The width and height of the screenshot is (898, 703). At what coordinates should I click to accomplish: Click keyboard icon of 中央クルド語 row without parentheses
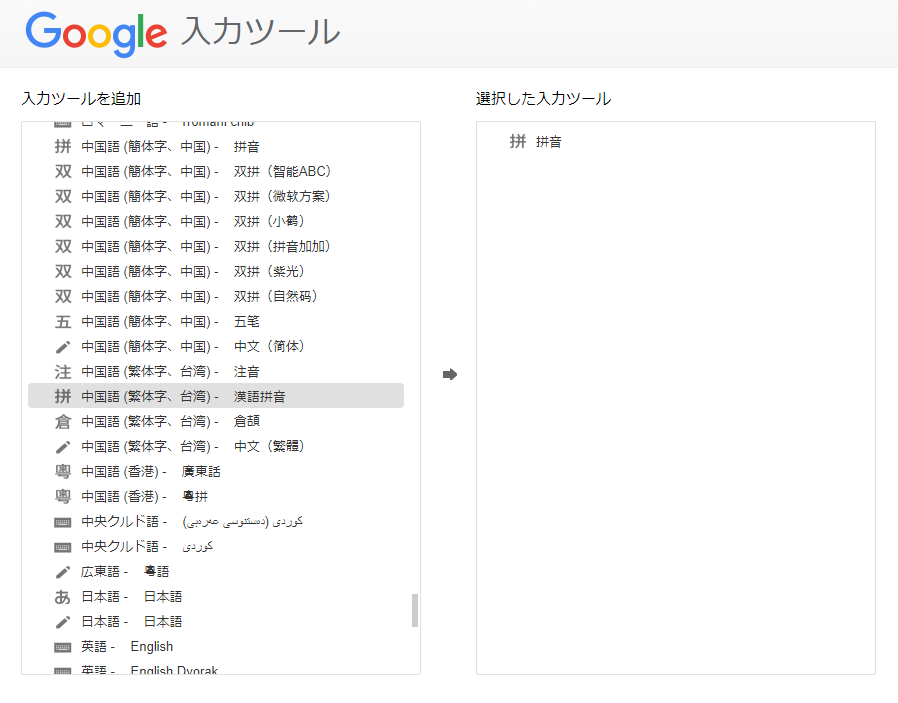coord(63,547)
